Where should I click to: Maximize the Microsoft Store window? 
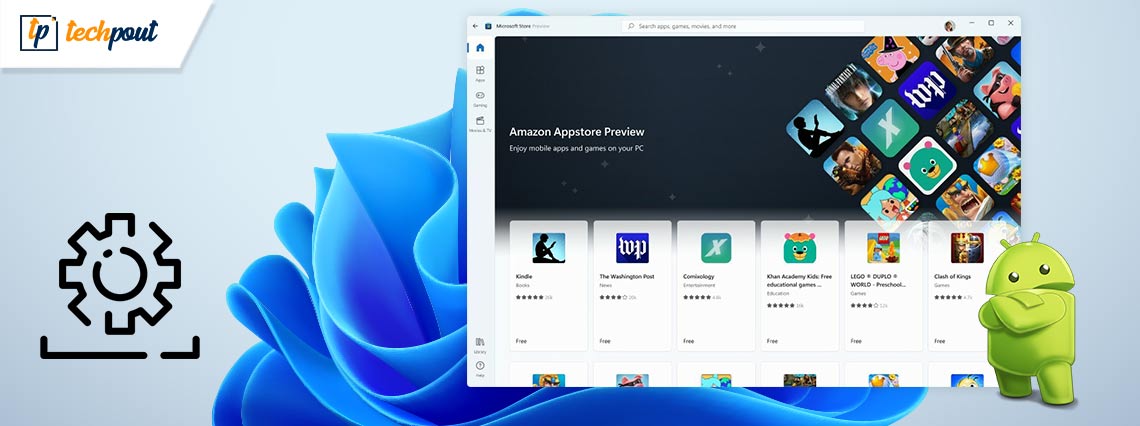(x=991, y=23)
